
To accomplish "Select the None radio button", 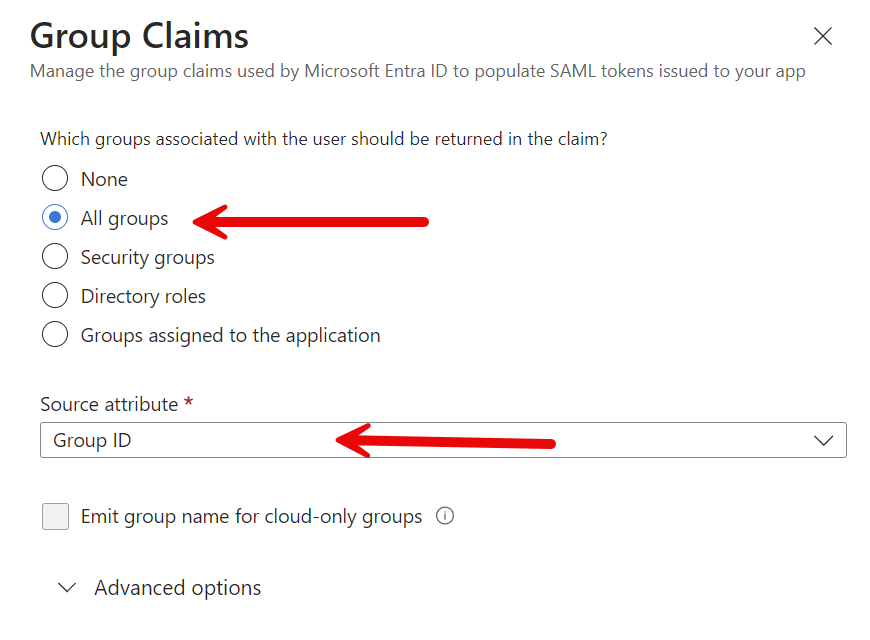I will coord(55,178).
